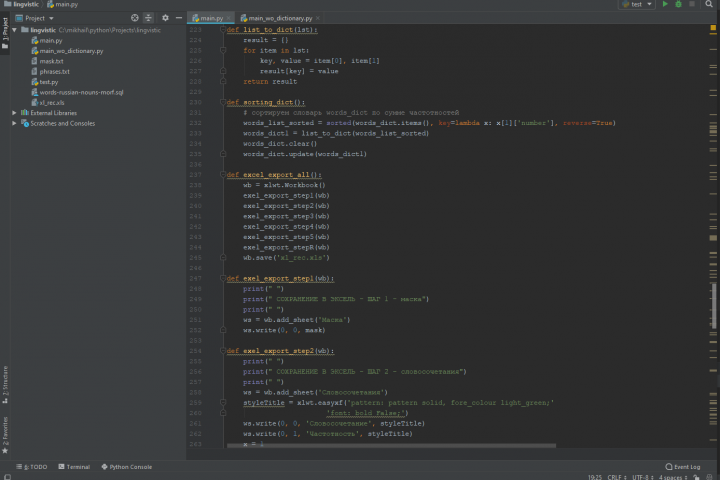The height and width of the screenshot is (480, 720).
Task: Toggle the Structure tool window side tab
Action: (4, 381)
